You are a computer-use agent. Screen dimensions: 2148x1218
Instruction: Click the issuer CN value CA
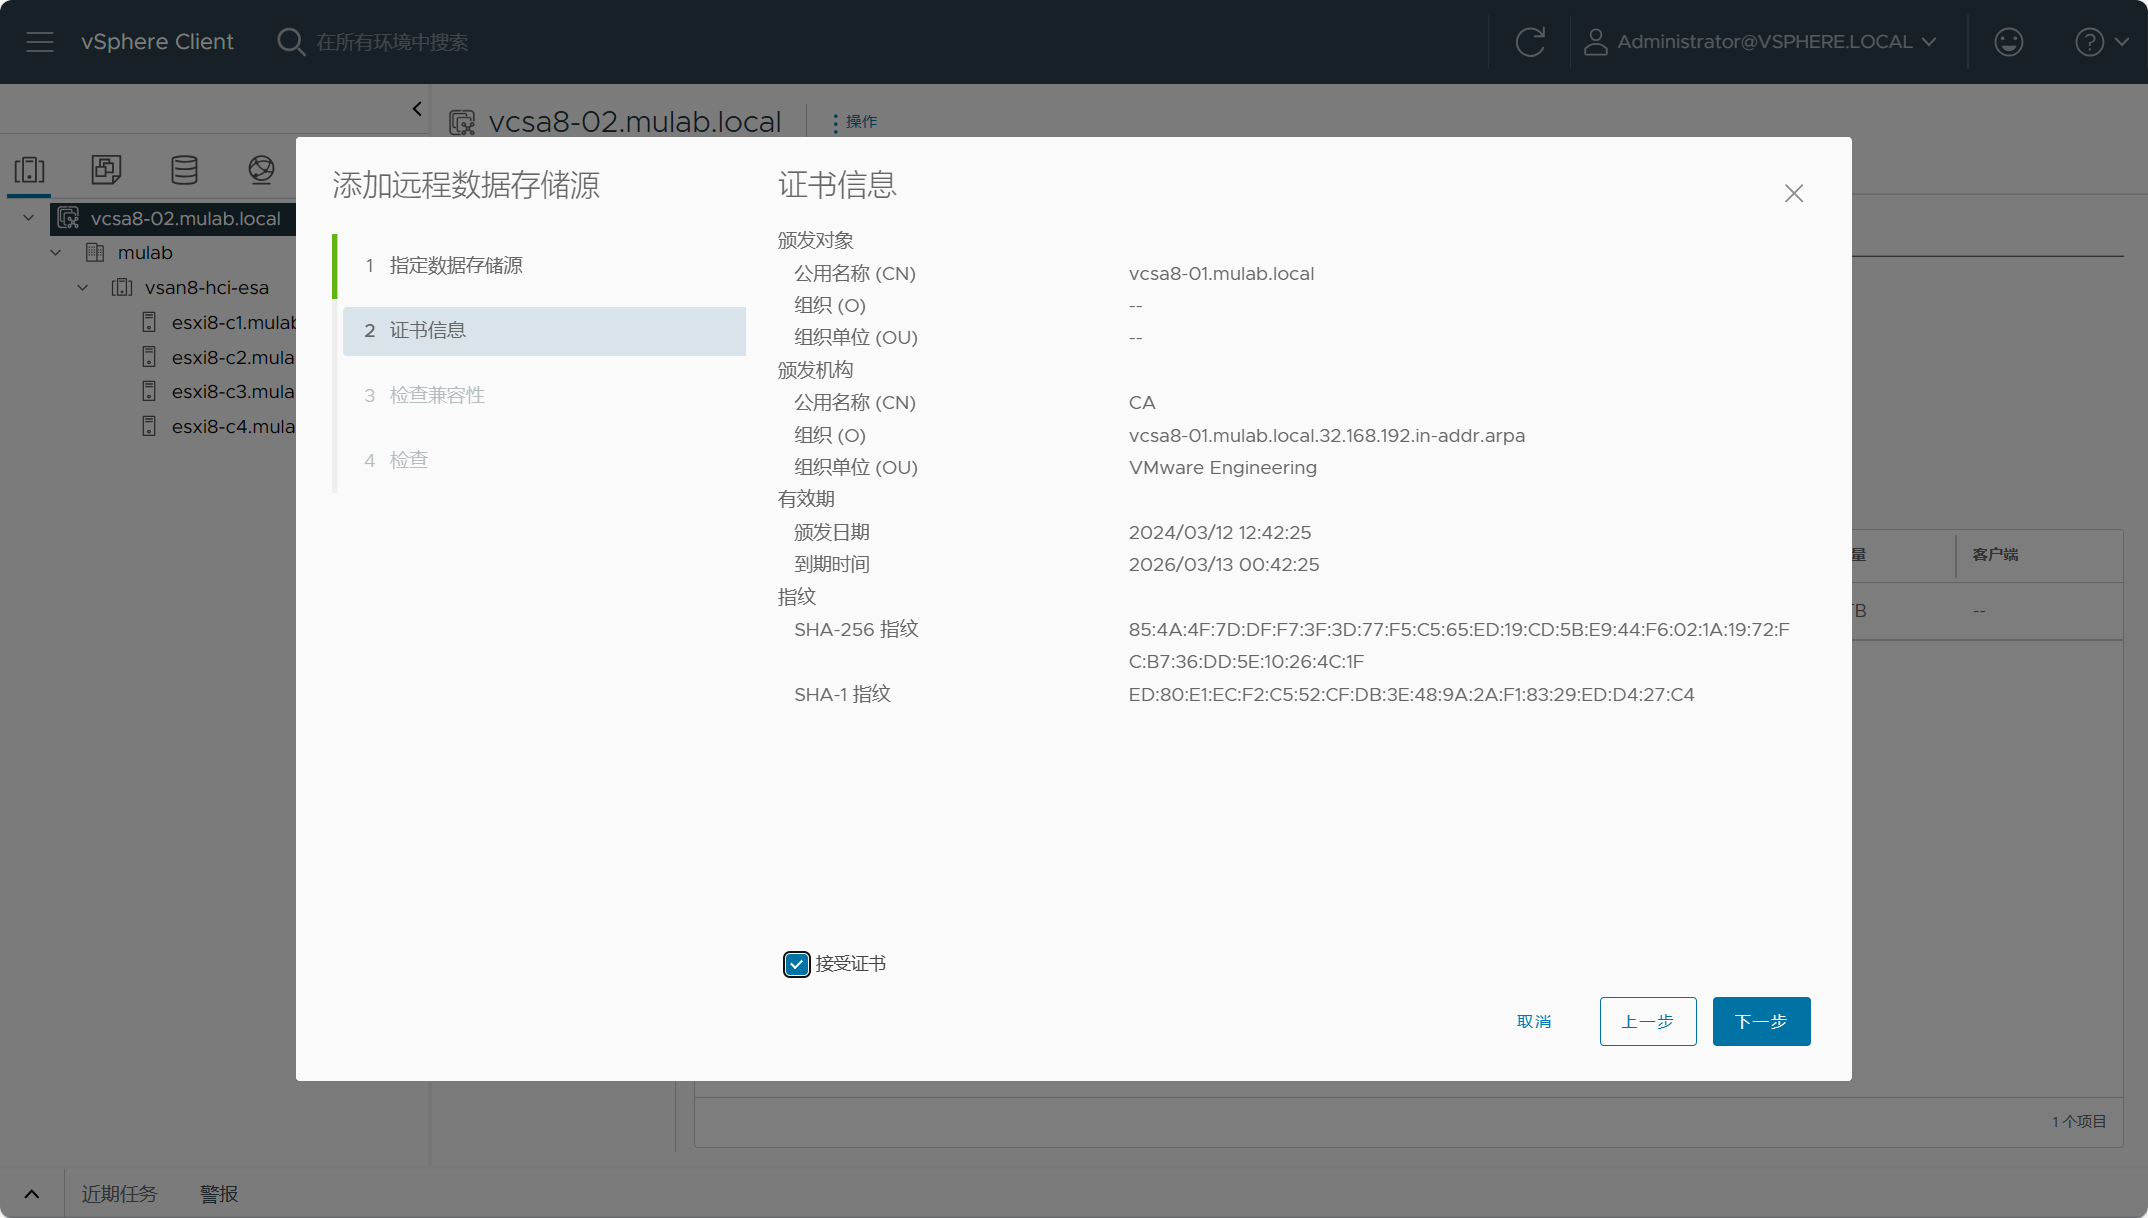click(1142, 403)
